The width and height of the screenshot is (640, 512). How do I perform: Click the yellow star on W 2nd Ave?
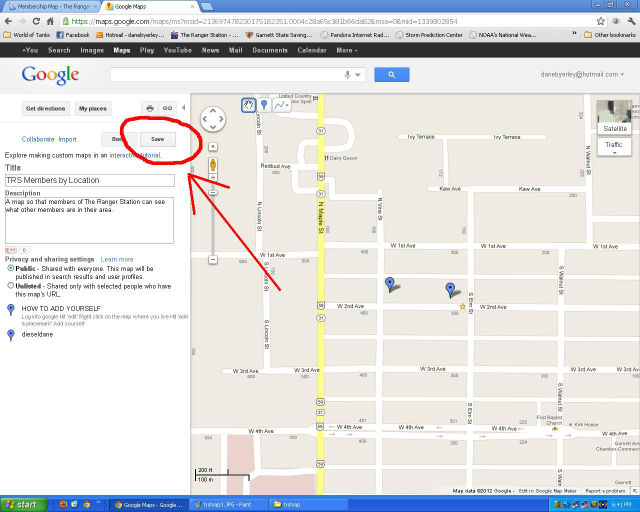click(462, 306)
